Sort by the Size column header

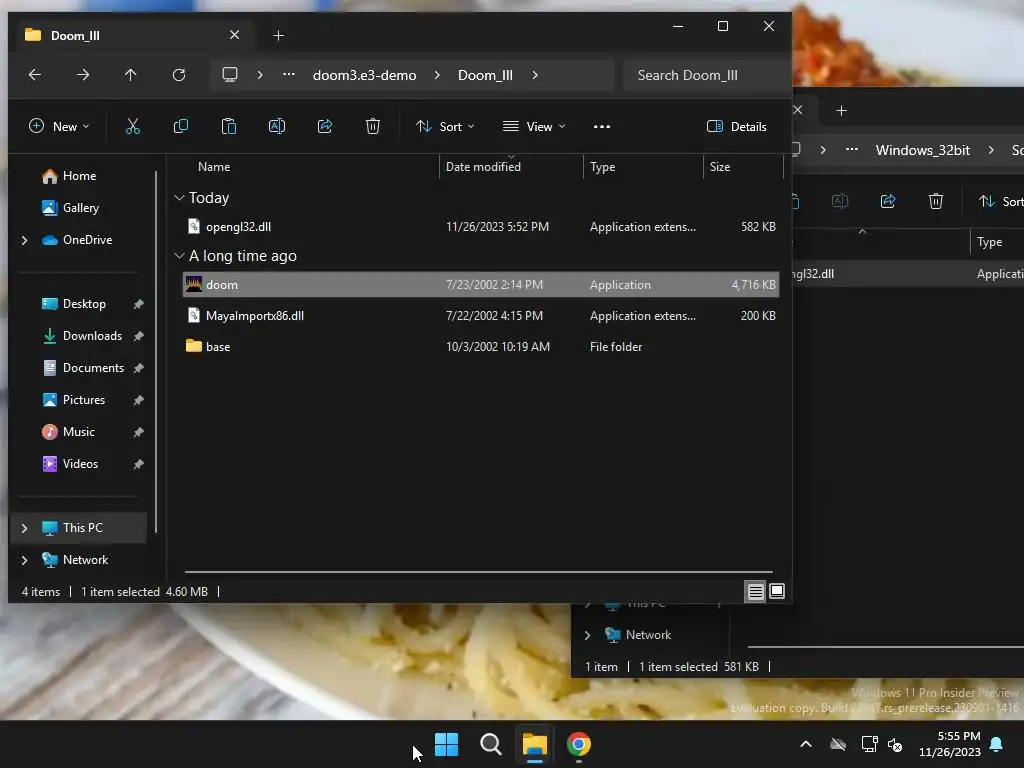tap(720, 167)
